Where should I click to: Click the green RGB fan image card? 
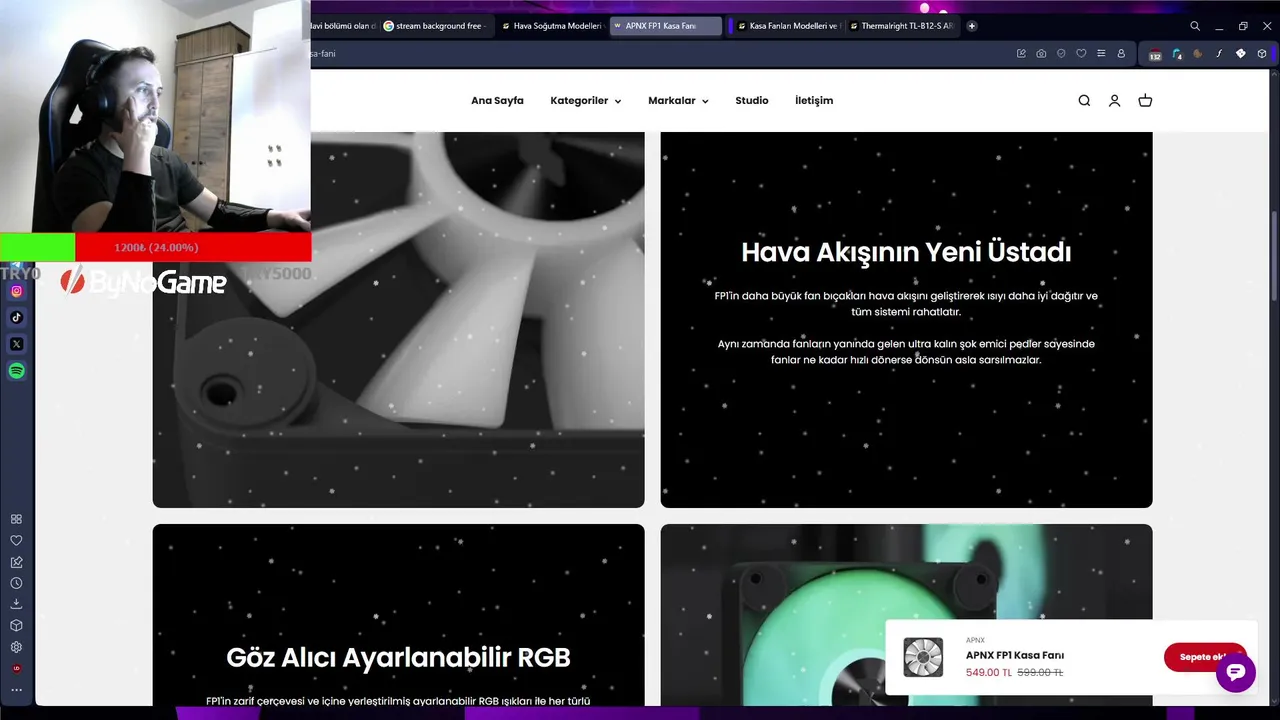point(906,615)
